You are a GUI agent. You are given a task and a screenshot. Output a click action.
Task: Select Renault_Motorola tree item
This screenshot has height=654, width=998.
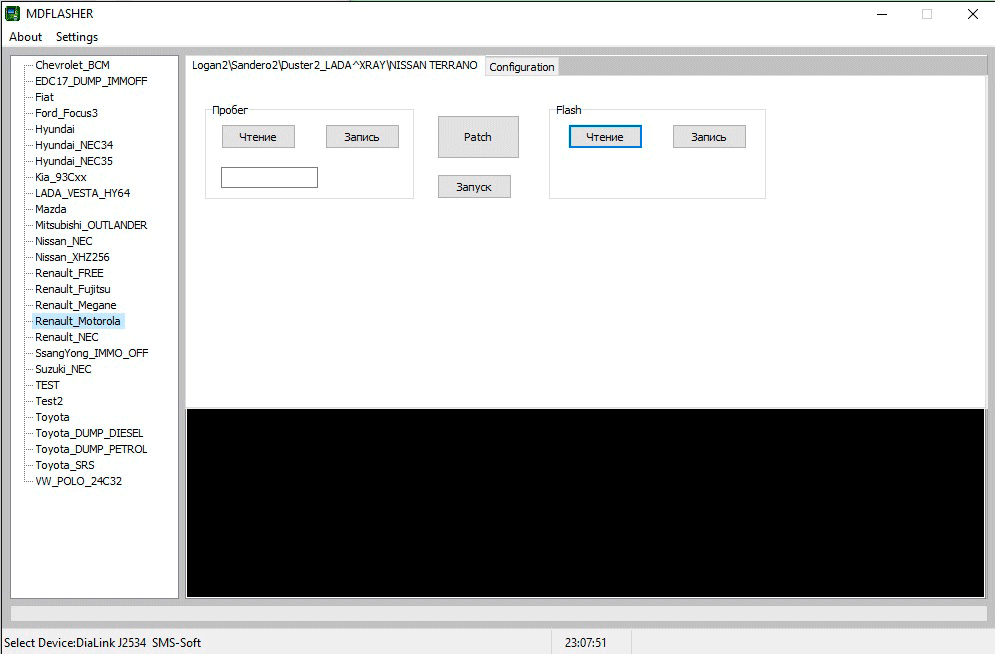coord(78,321)
